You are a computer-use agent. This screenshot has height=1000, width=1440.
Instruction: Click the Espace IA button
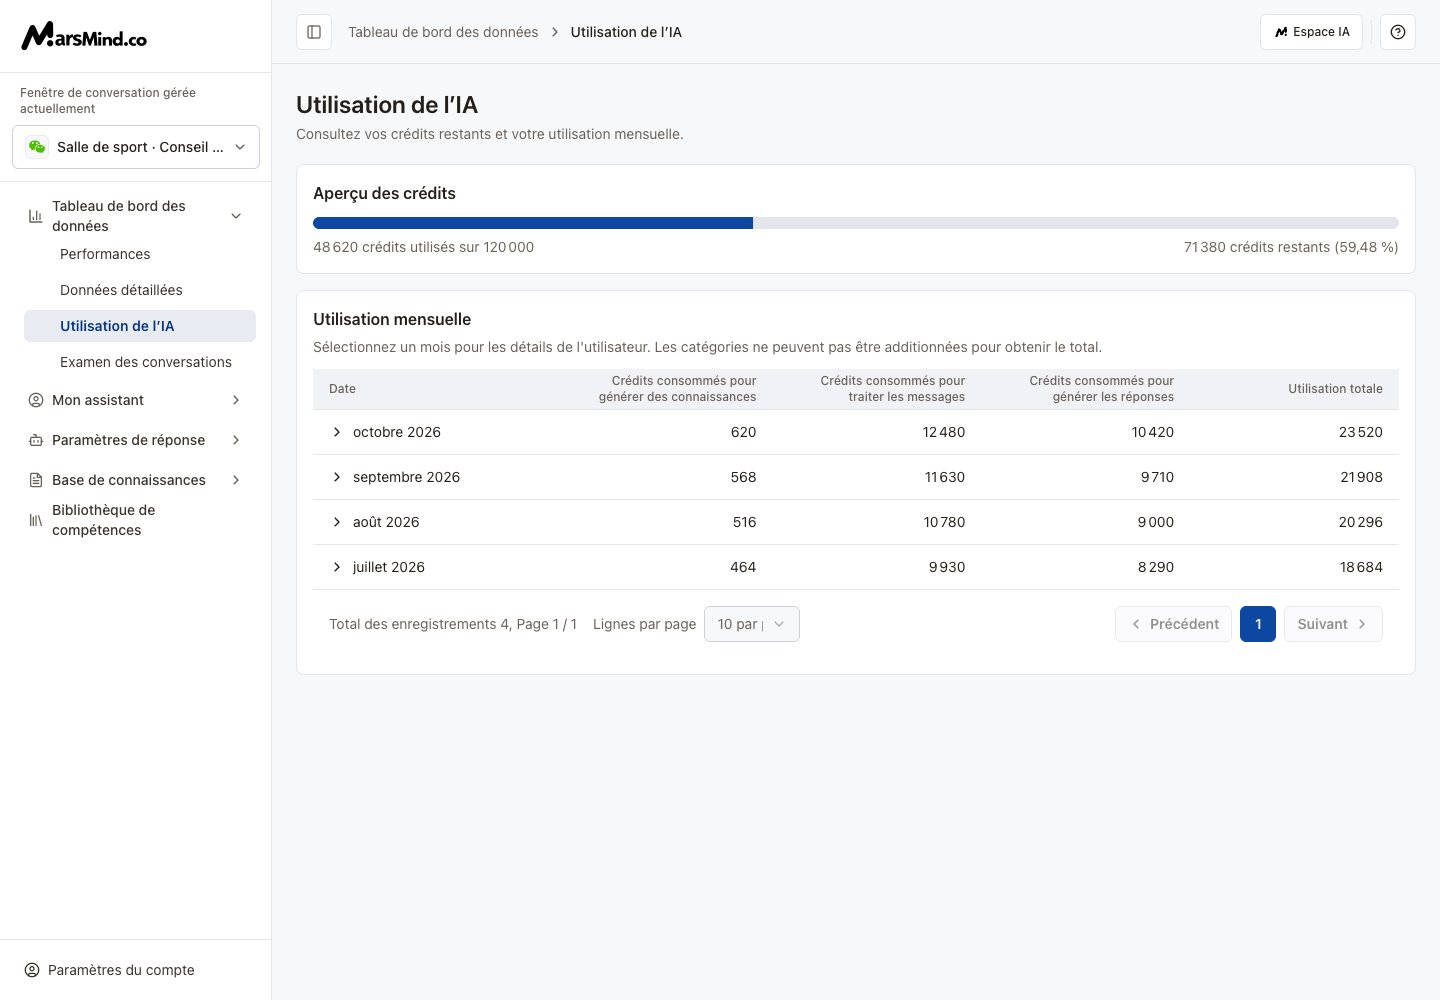click(1311, 32)
